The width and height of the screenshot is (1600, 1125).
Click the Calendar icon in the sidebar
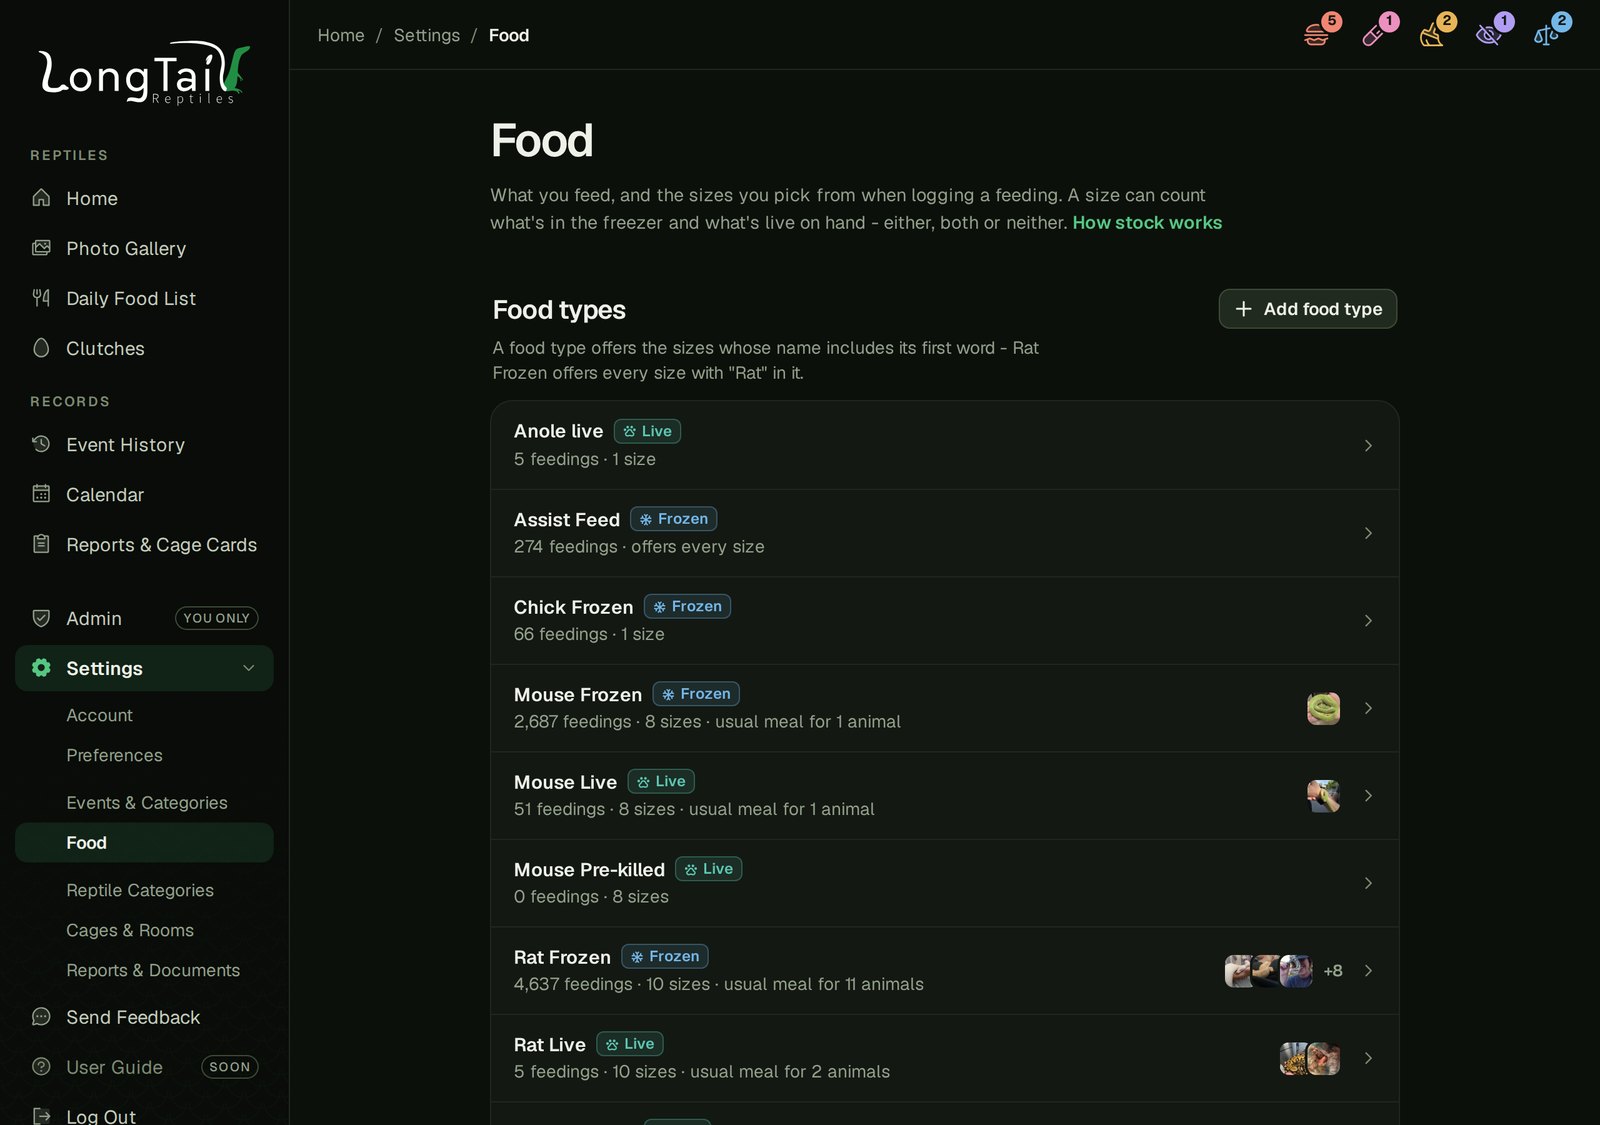coord(41,494)
